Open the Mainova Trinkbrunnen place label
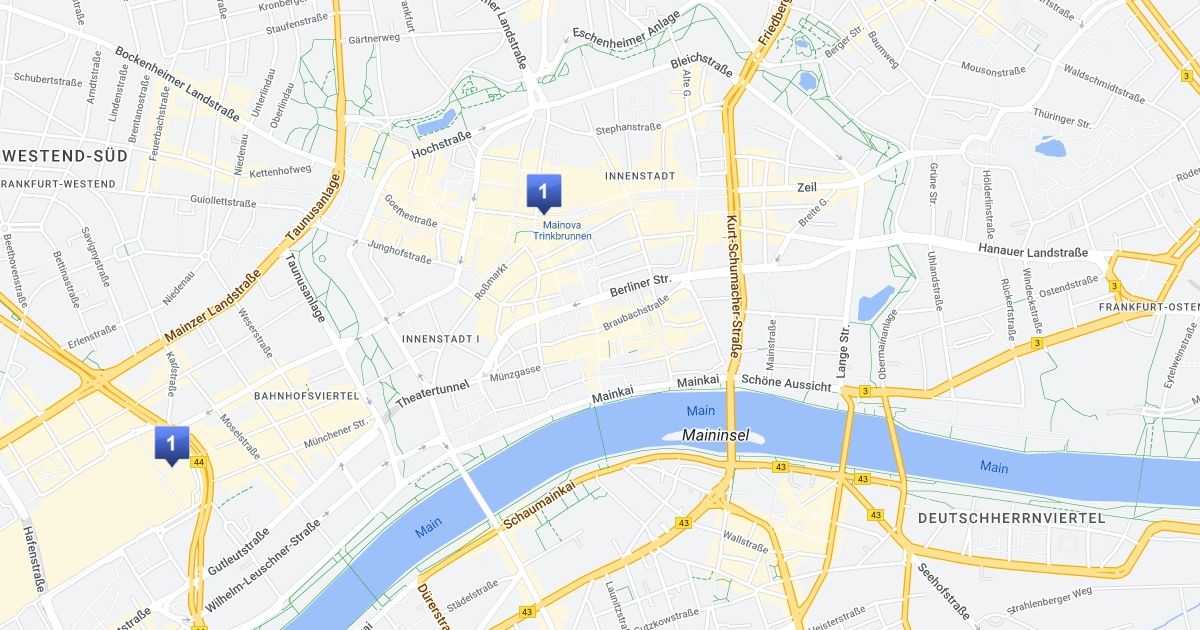Viewport: 1200px width, 630px height. [x=554, y=230]
